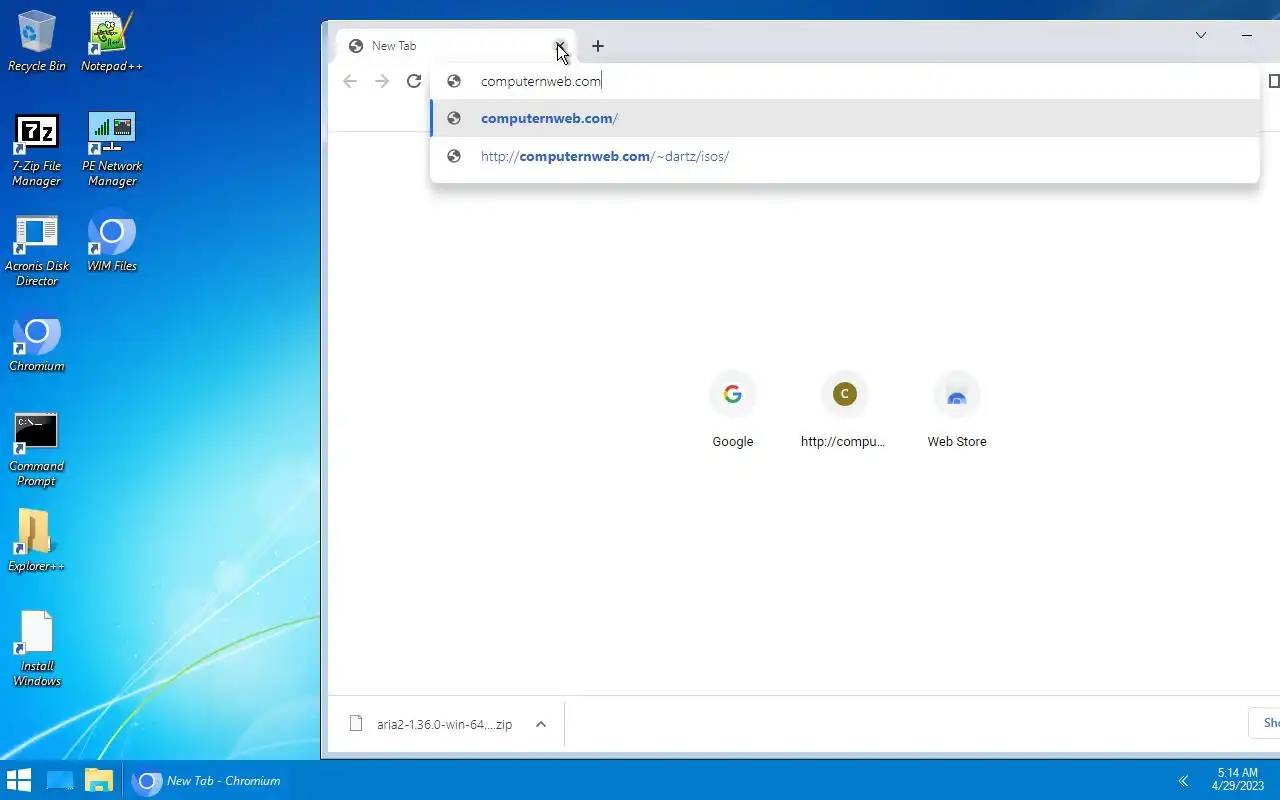The width and height of the screenshot is (1280, 800).
Task: Open PE Network Manager shortcut
Action: (112, 149)
